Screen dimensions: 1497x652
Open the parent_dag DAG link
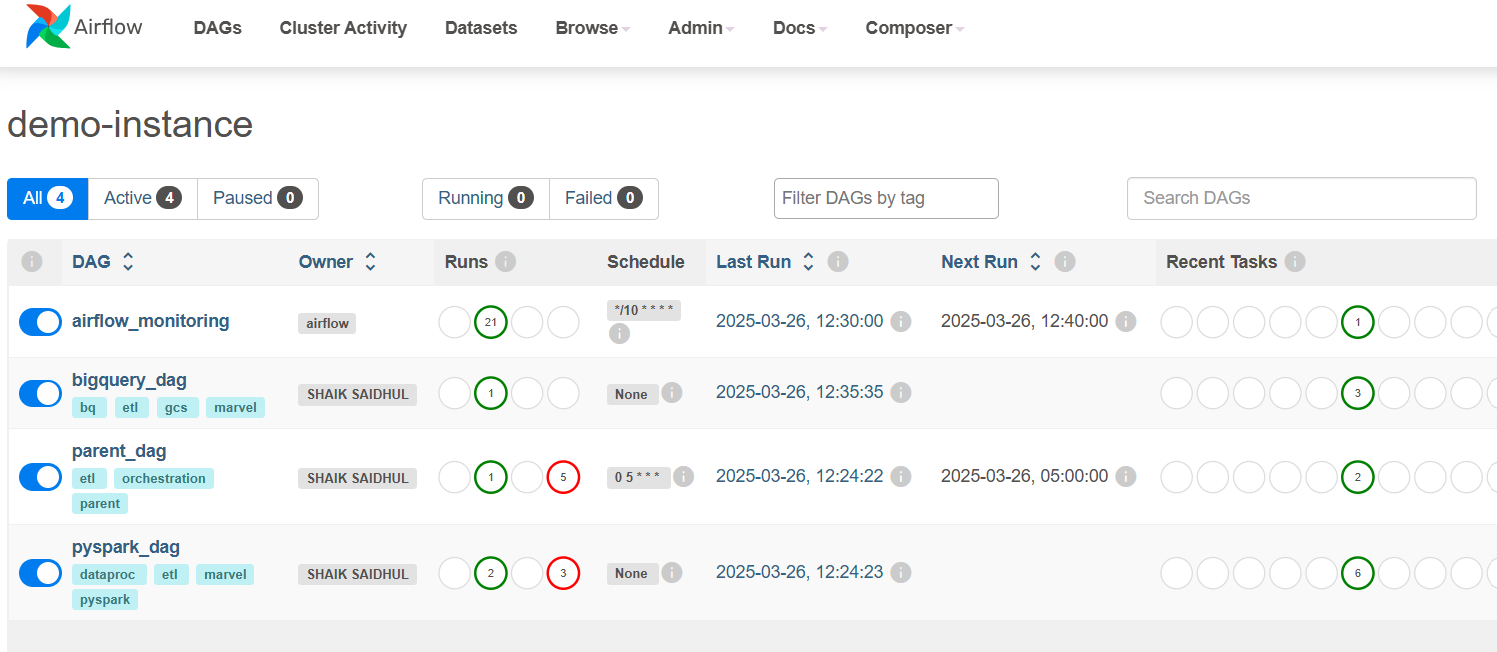(119, 451)
